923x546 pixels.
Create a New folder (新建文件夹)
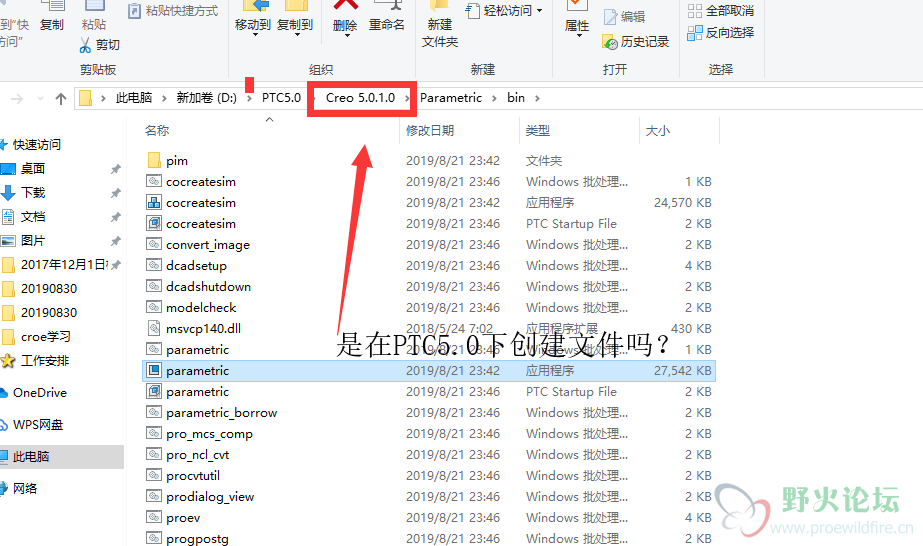click(x=440, y=25)
